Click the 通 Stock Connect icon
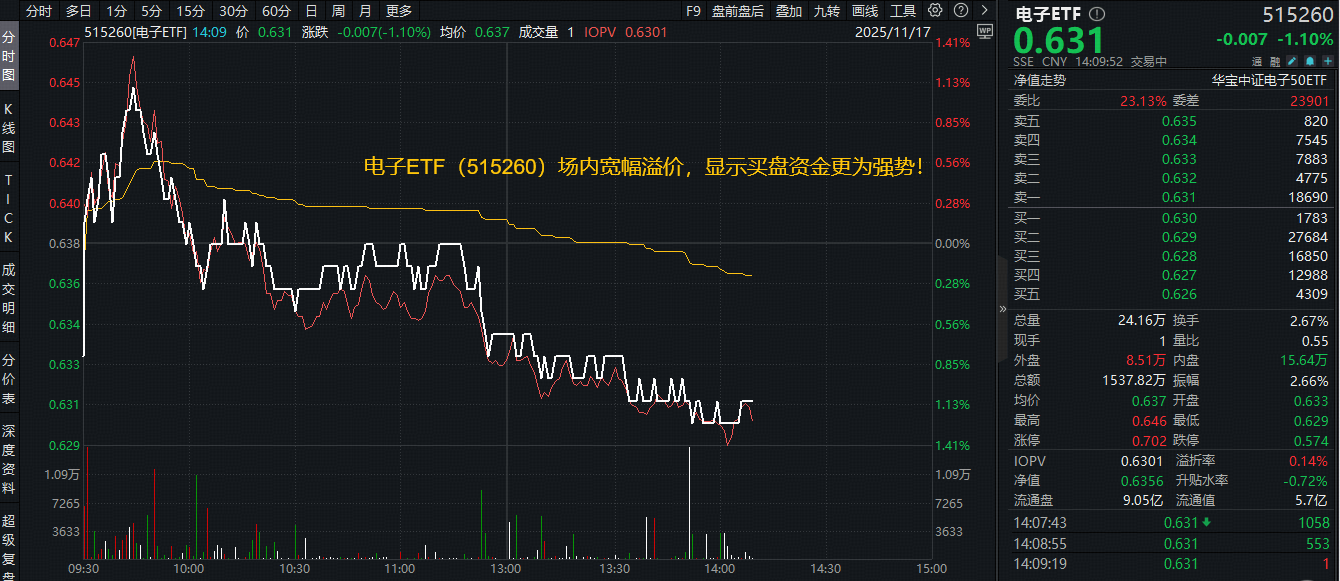Image resolution: width=1340 pixels, height=581 pixels. coord(1257,61)
